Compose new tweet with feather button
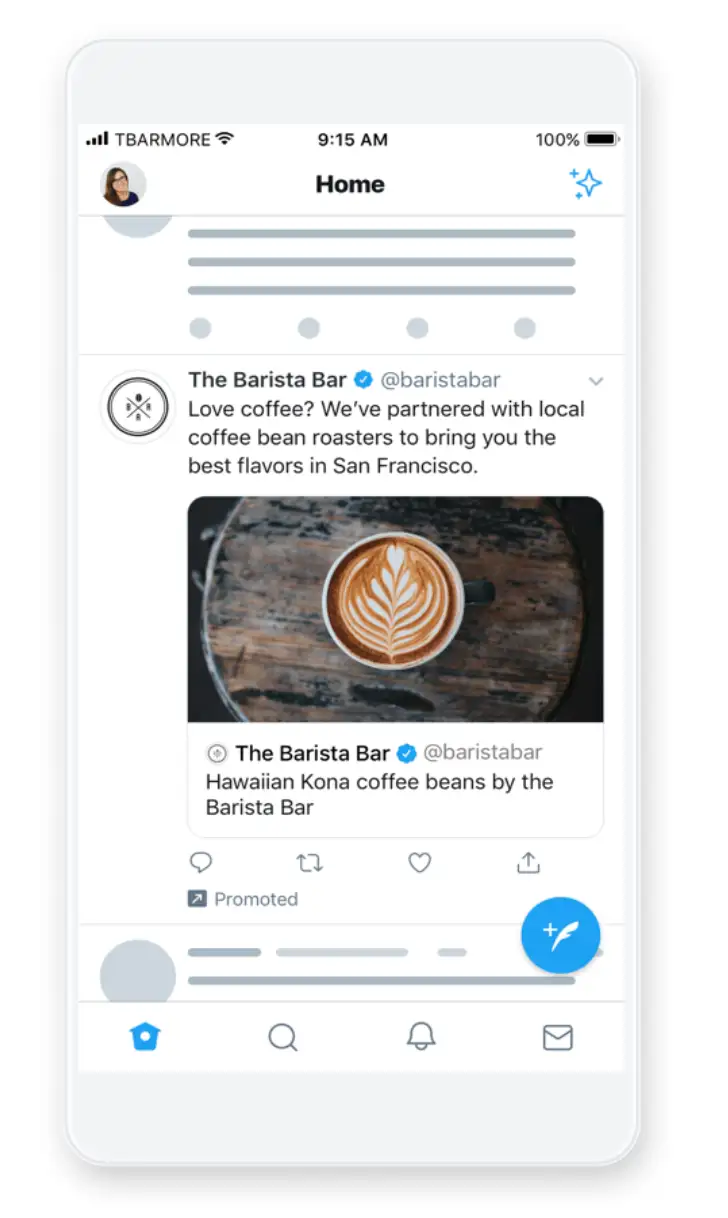Screen dimensions: 728x1218 (561, 935)
